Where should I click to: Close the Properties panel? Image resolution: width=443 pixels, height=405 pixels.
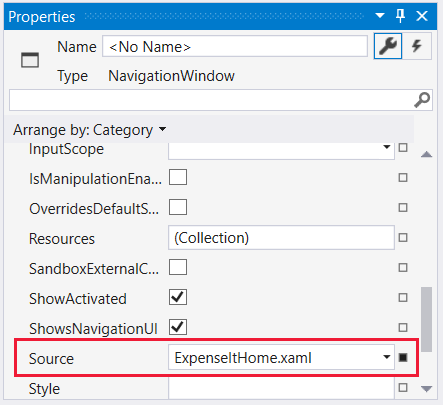(x=422, y=16)
